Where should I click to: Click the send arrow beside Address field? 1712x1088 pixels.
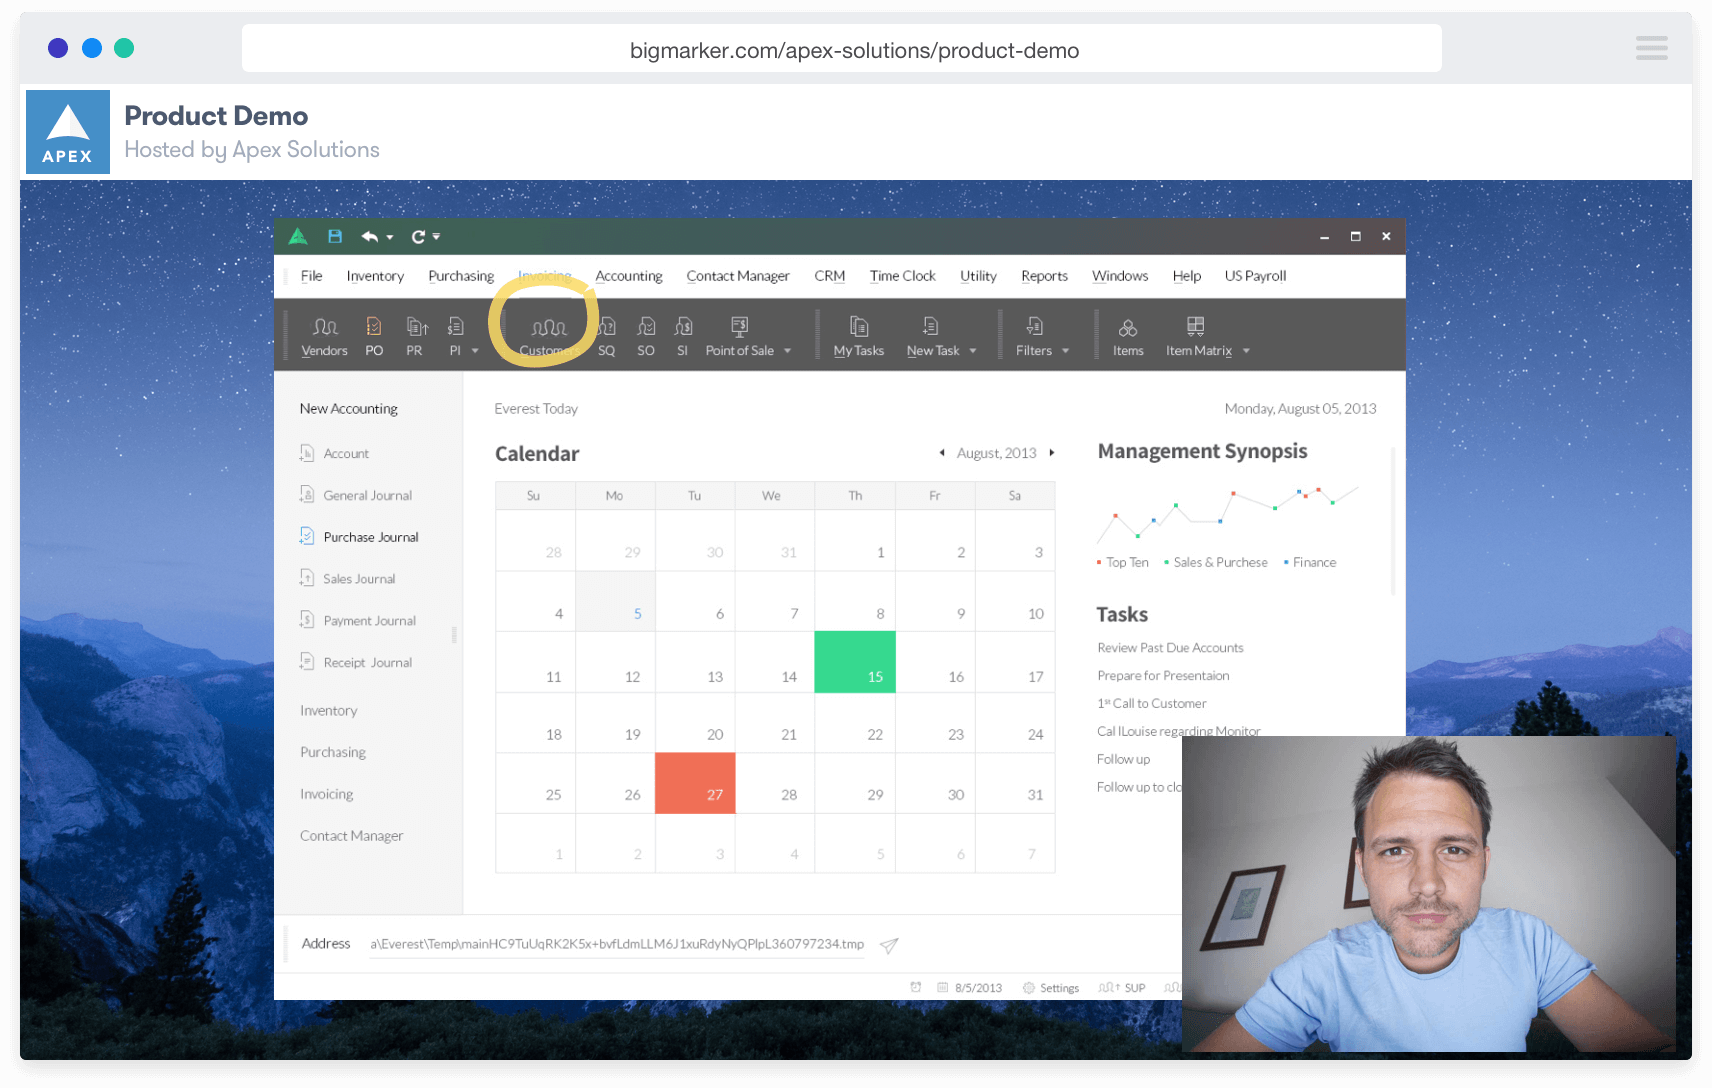coord(889,945)
